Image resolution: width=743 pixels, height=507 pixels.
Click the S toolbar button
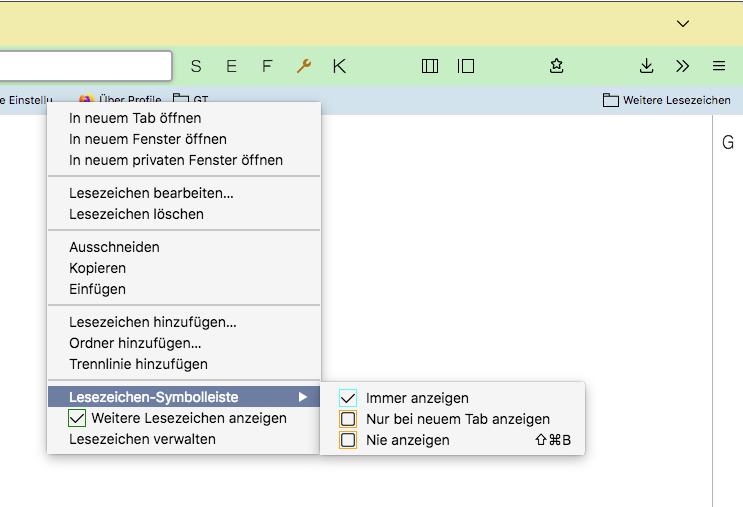point(196,66)
